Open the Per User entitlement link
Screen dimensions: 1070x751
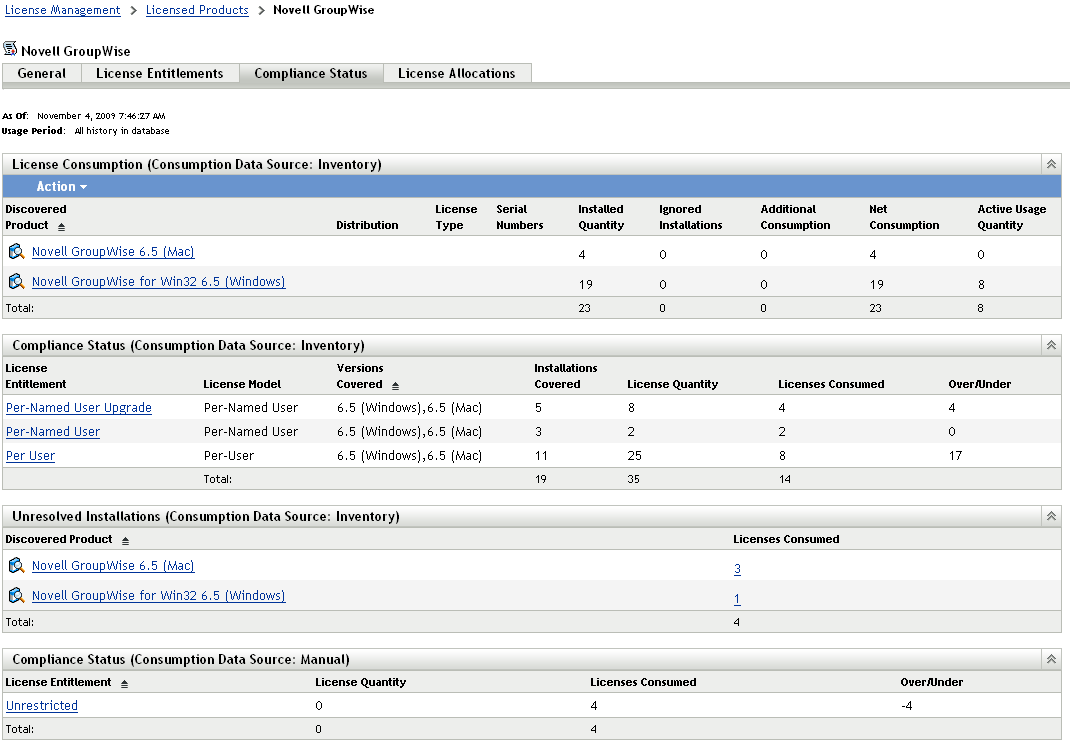[x=30, y=456]
